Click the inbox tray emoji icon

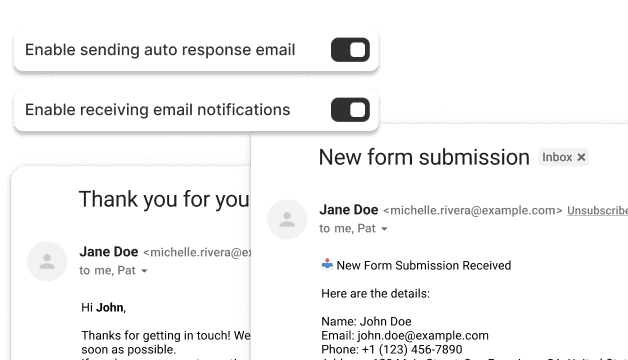tap(327, 265)
